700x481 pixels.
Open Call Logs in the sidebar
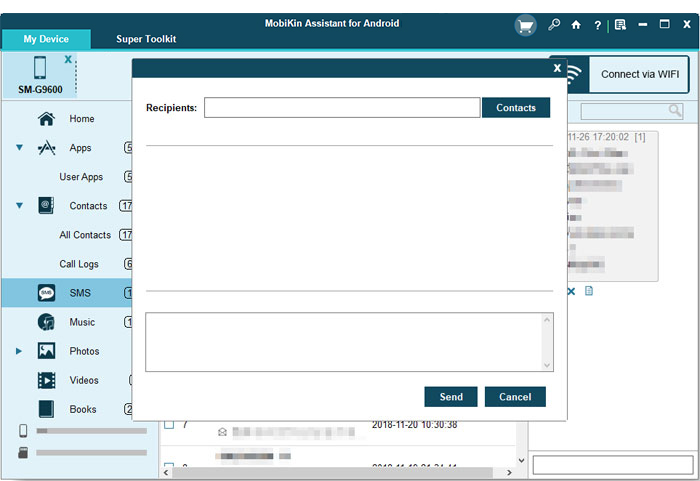click(x=79, y=264)
